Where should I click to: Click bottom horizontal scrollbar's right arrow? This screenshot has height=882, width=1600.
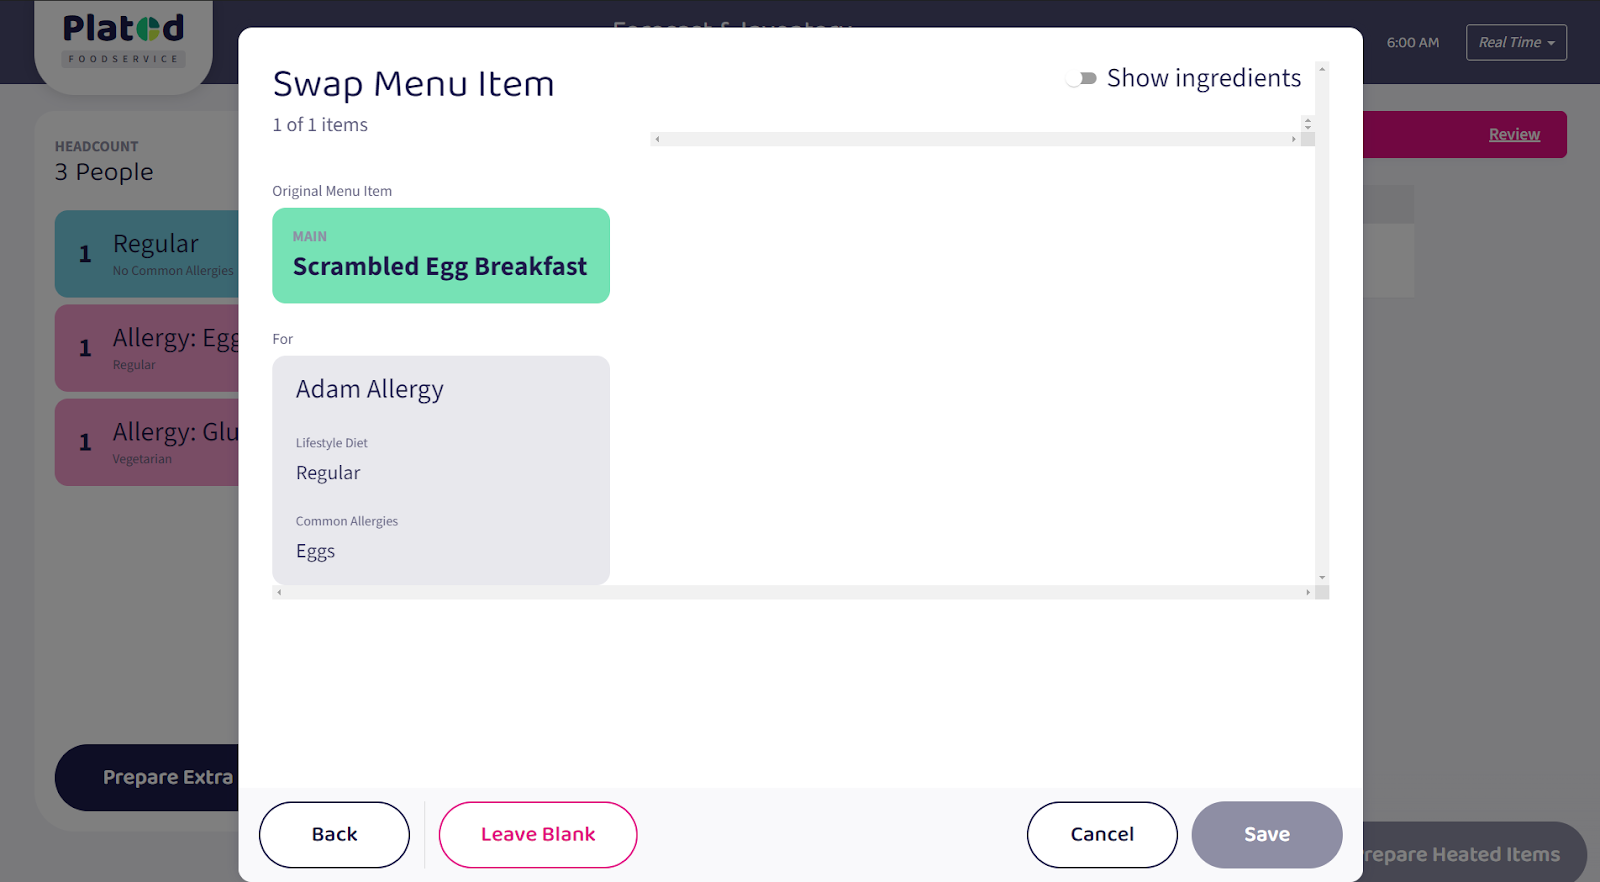[x=1307, y=593]
